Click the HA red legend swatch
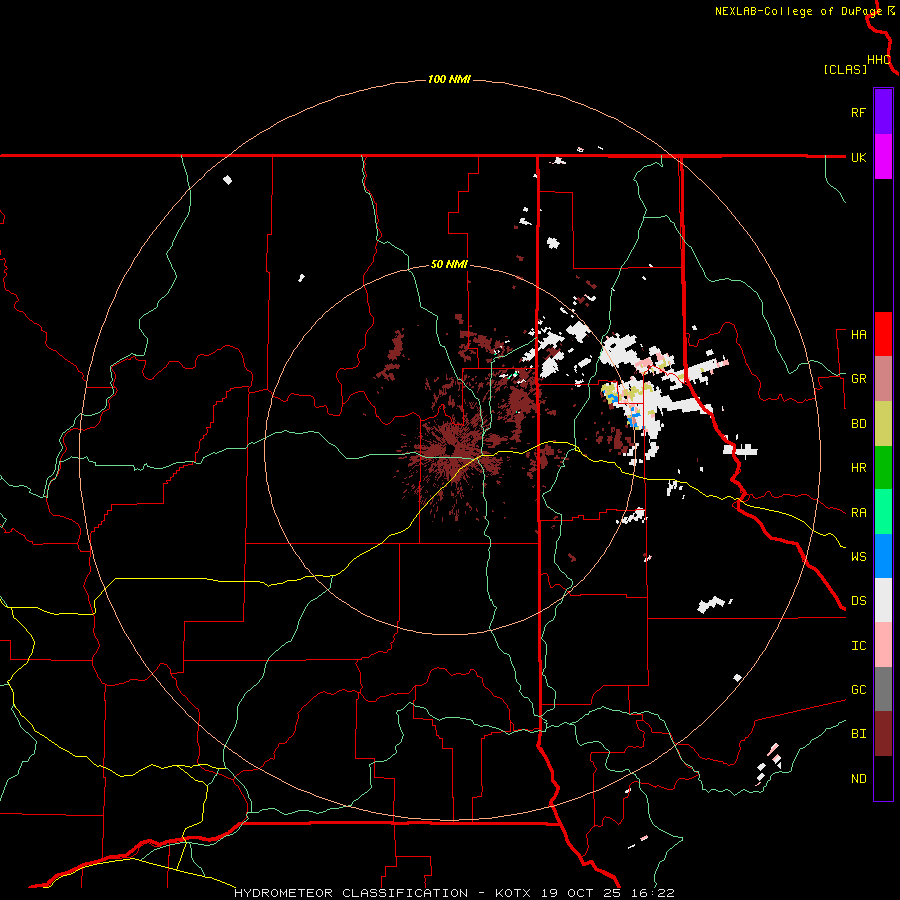 [x=883, y=334]
